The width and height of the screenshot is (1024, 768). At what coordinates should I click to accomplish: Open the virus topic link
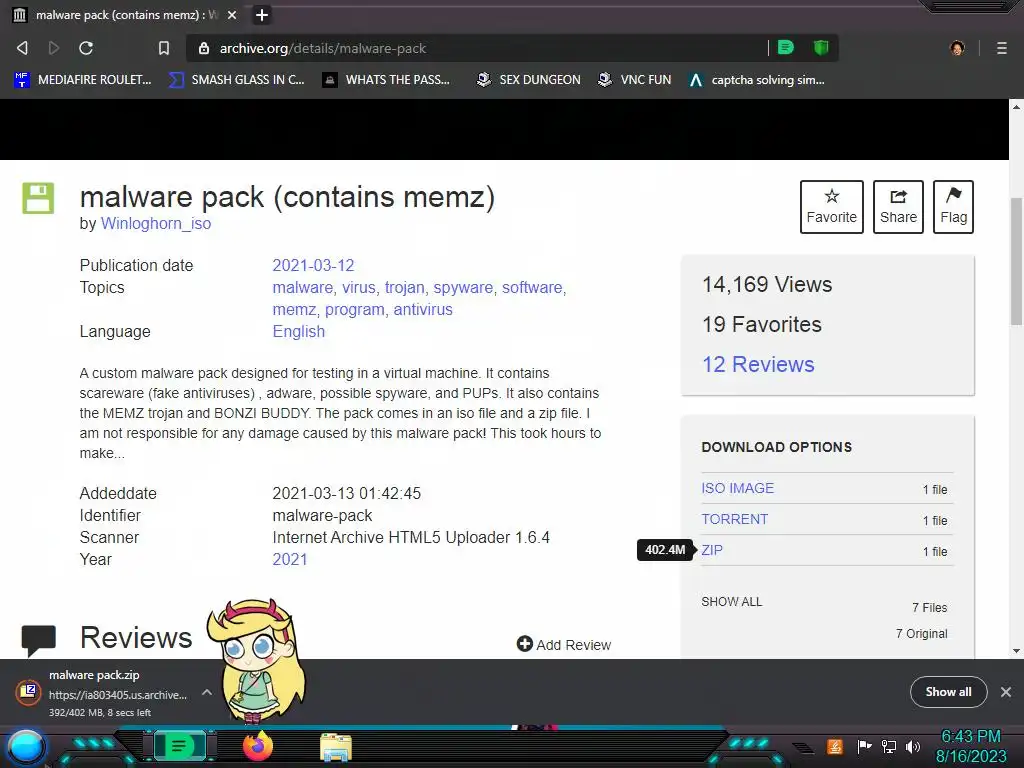click(359, 287)
